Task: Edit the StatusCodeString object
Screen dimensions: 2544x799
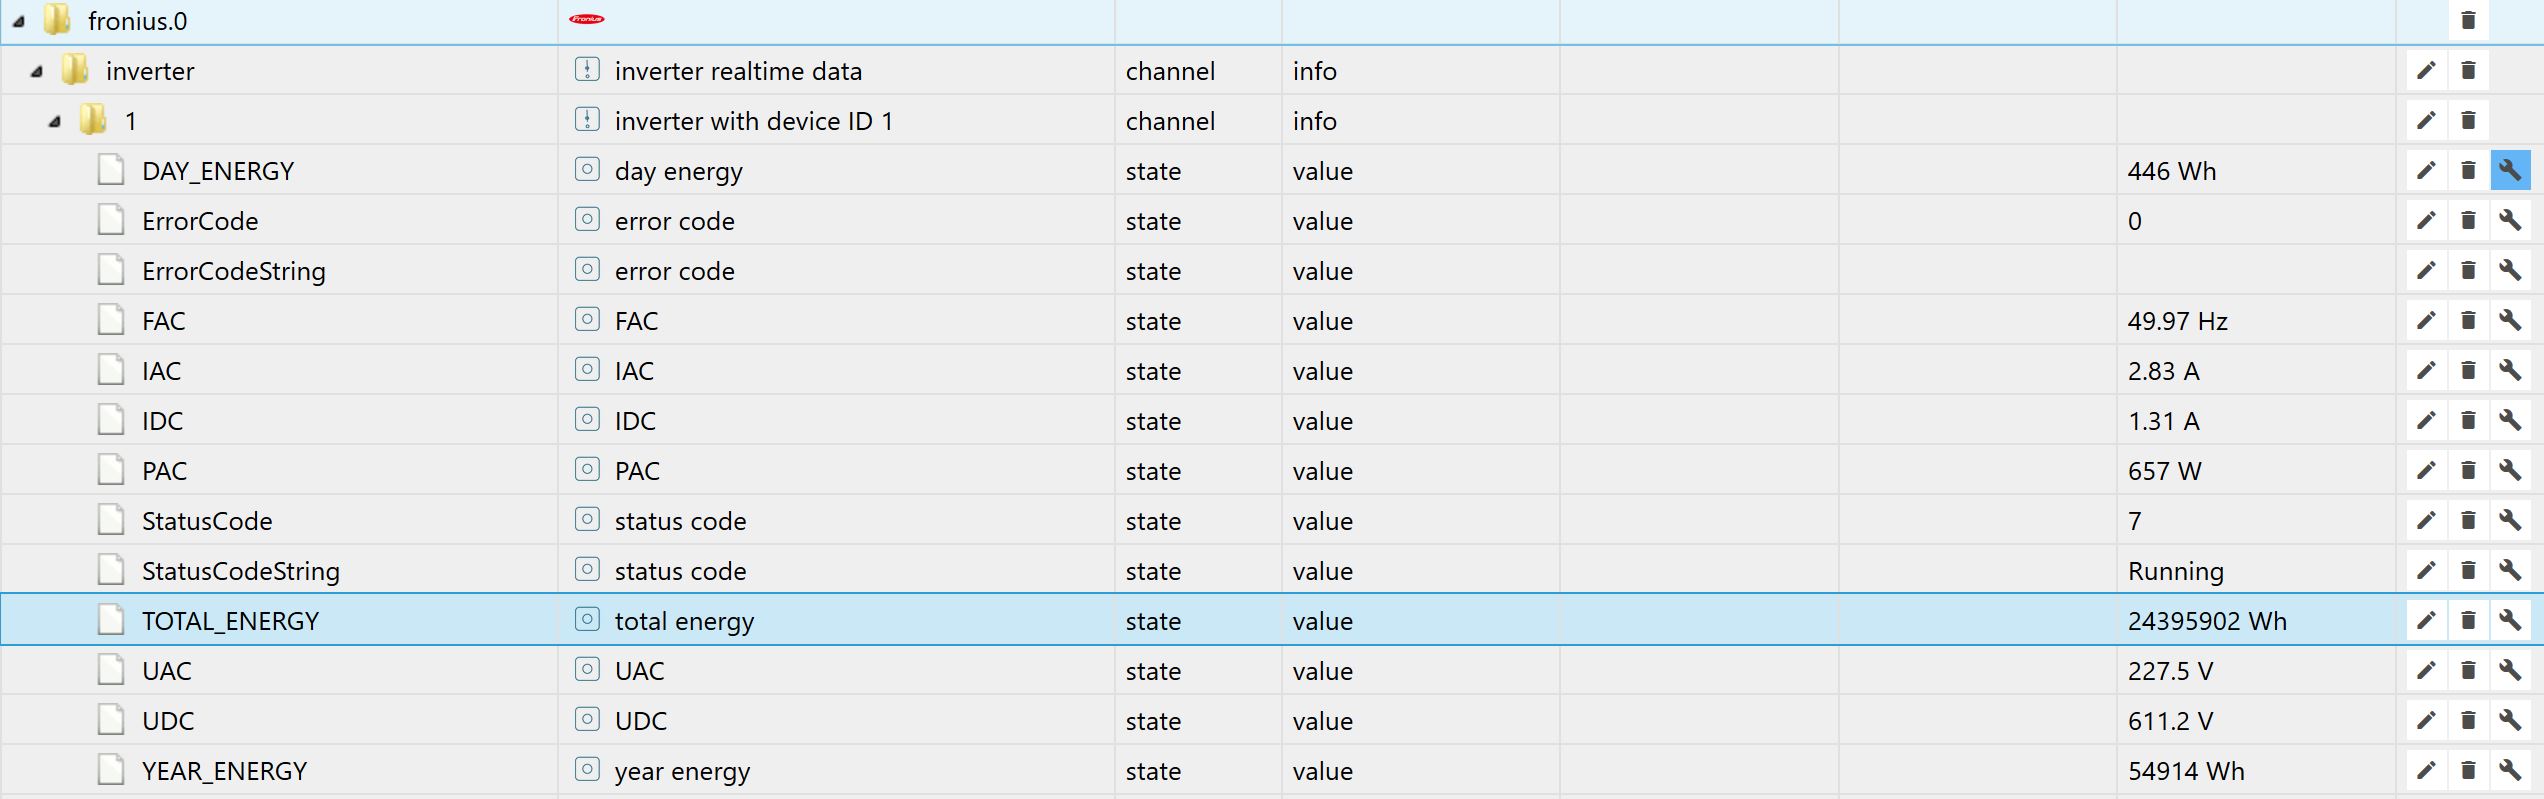Action: click(2426, 570)
